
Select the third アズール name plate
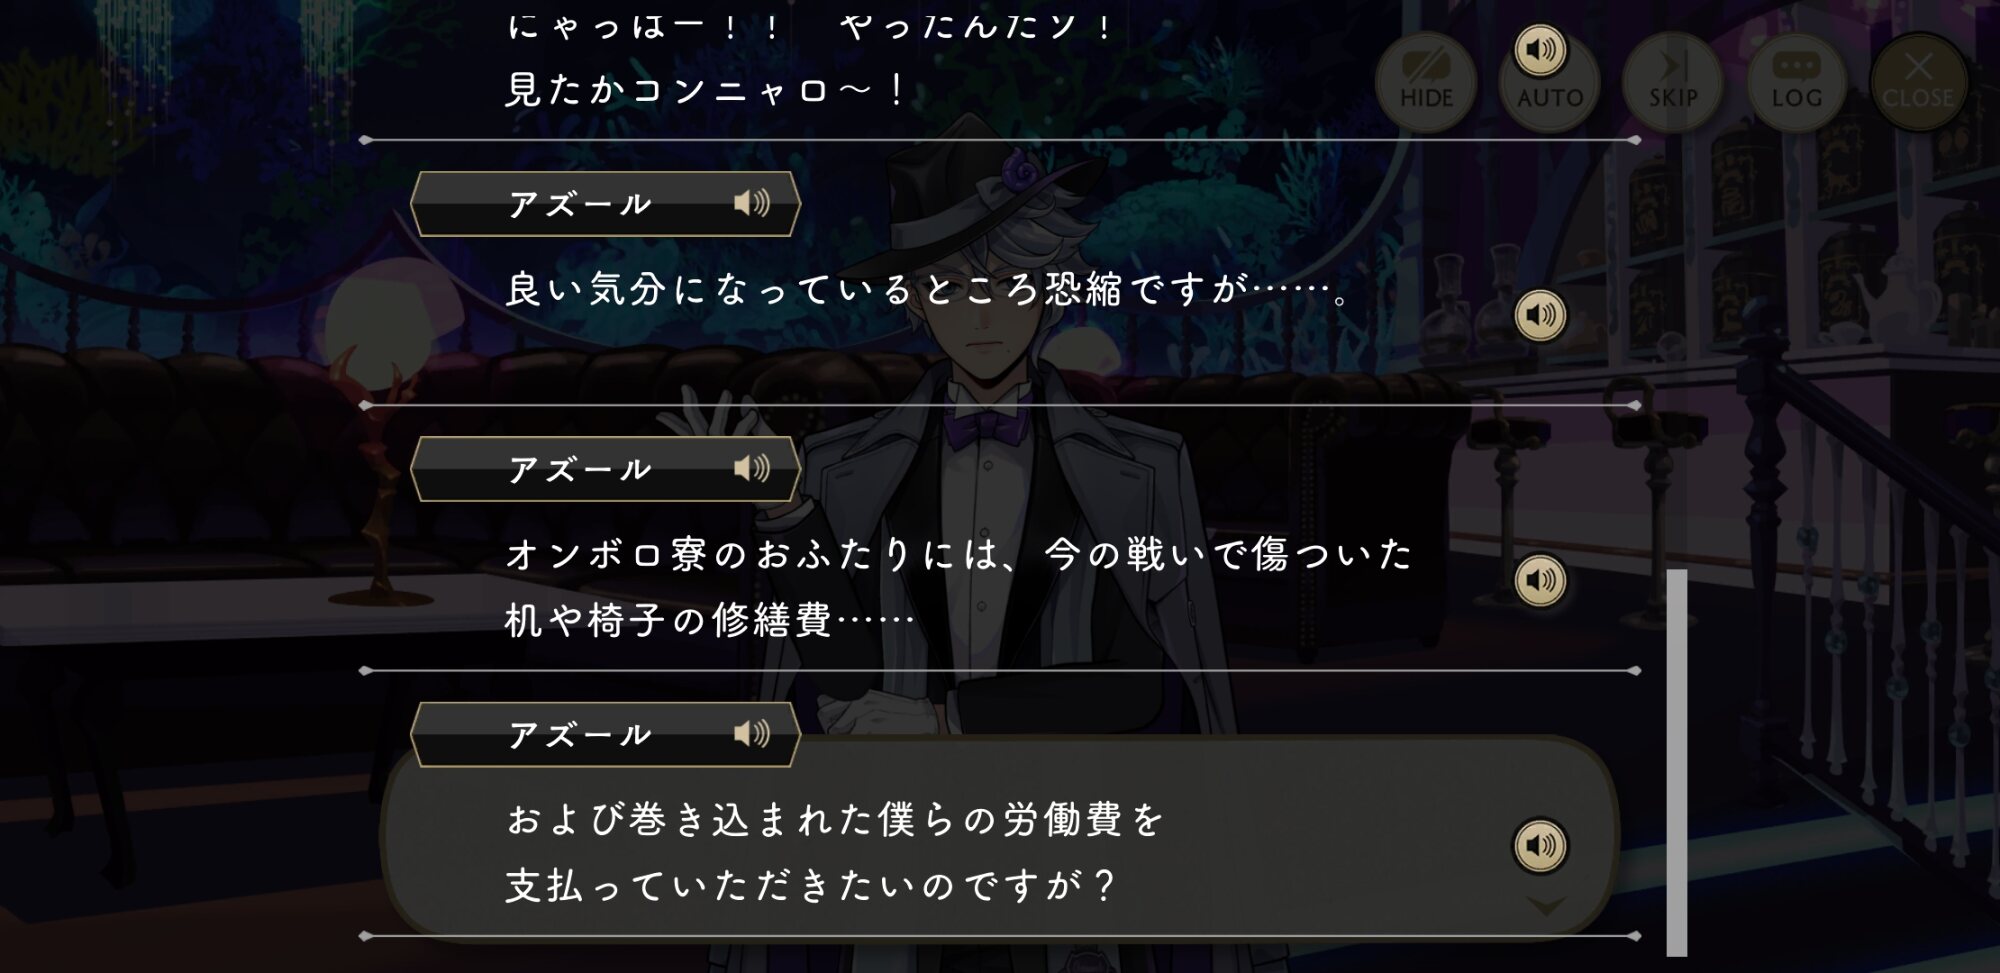click(x=605, y=735)
